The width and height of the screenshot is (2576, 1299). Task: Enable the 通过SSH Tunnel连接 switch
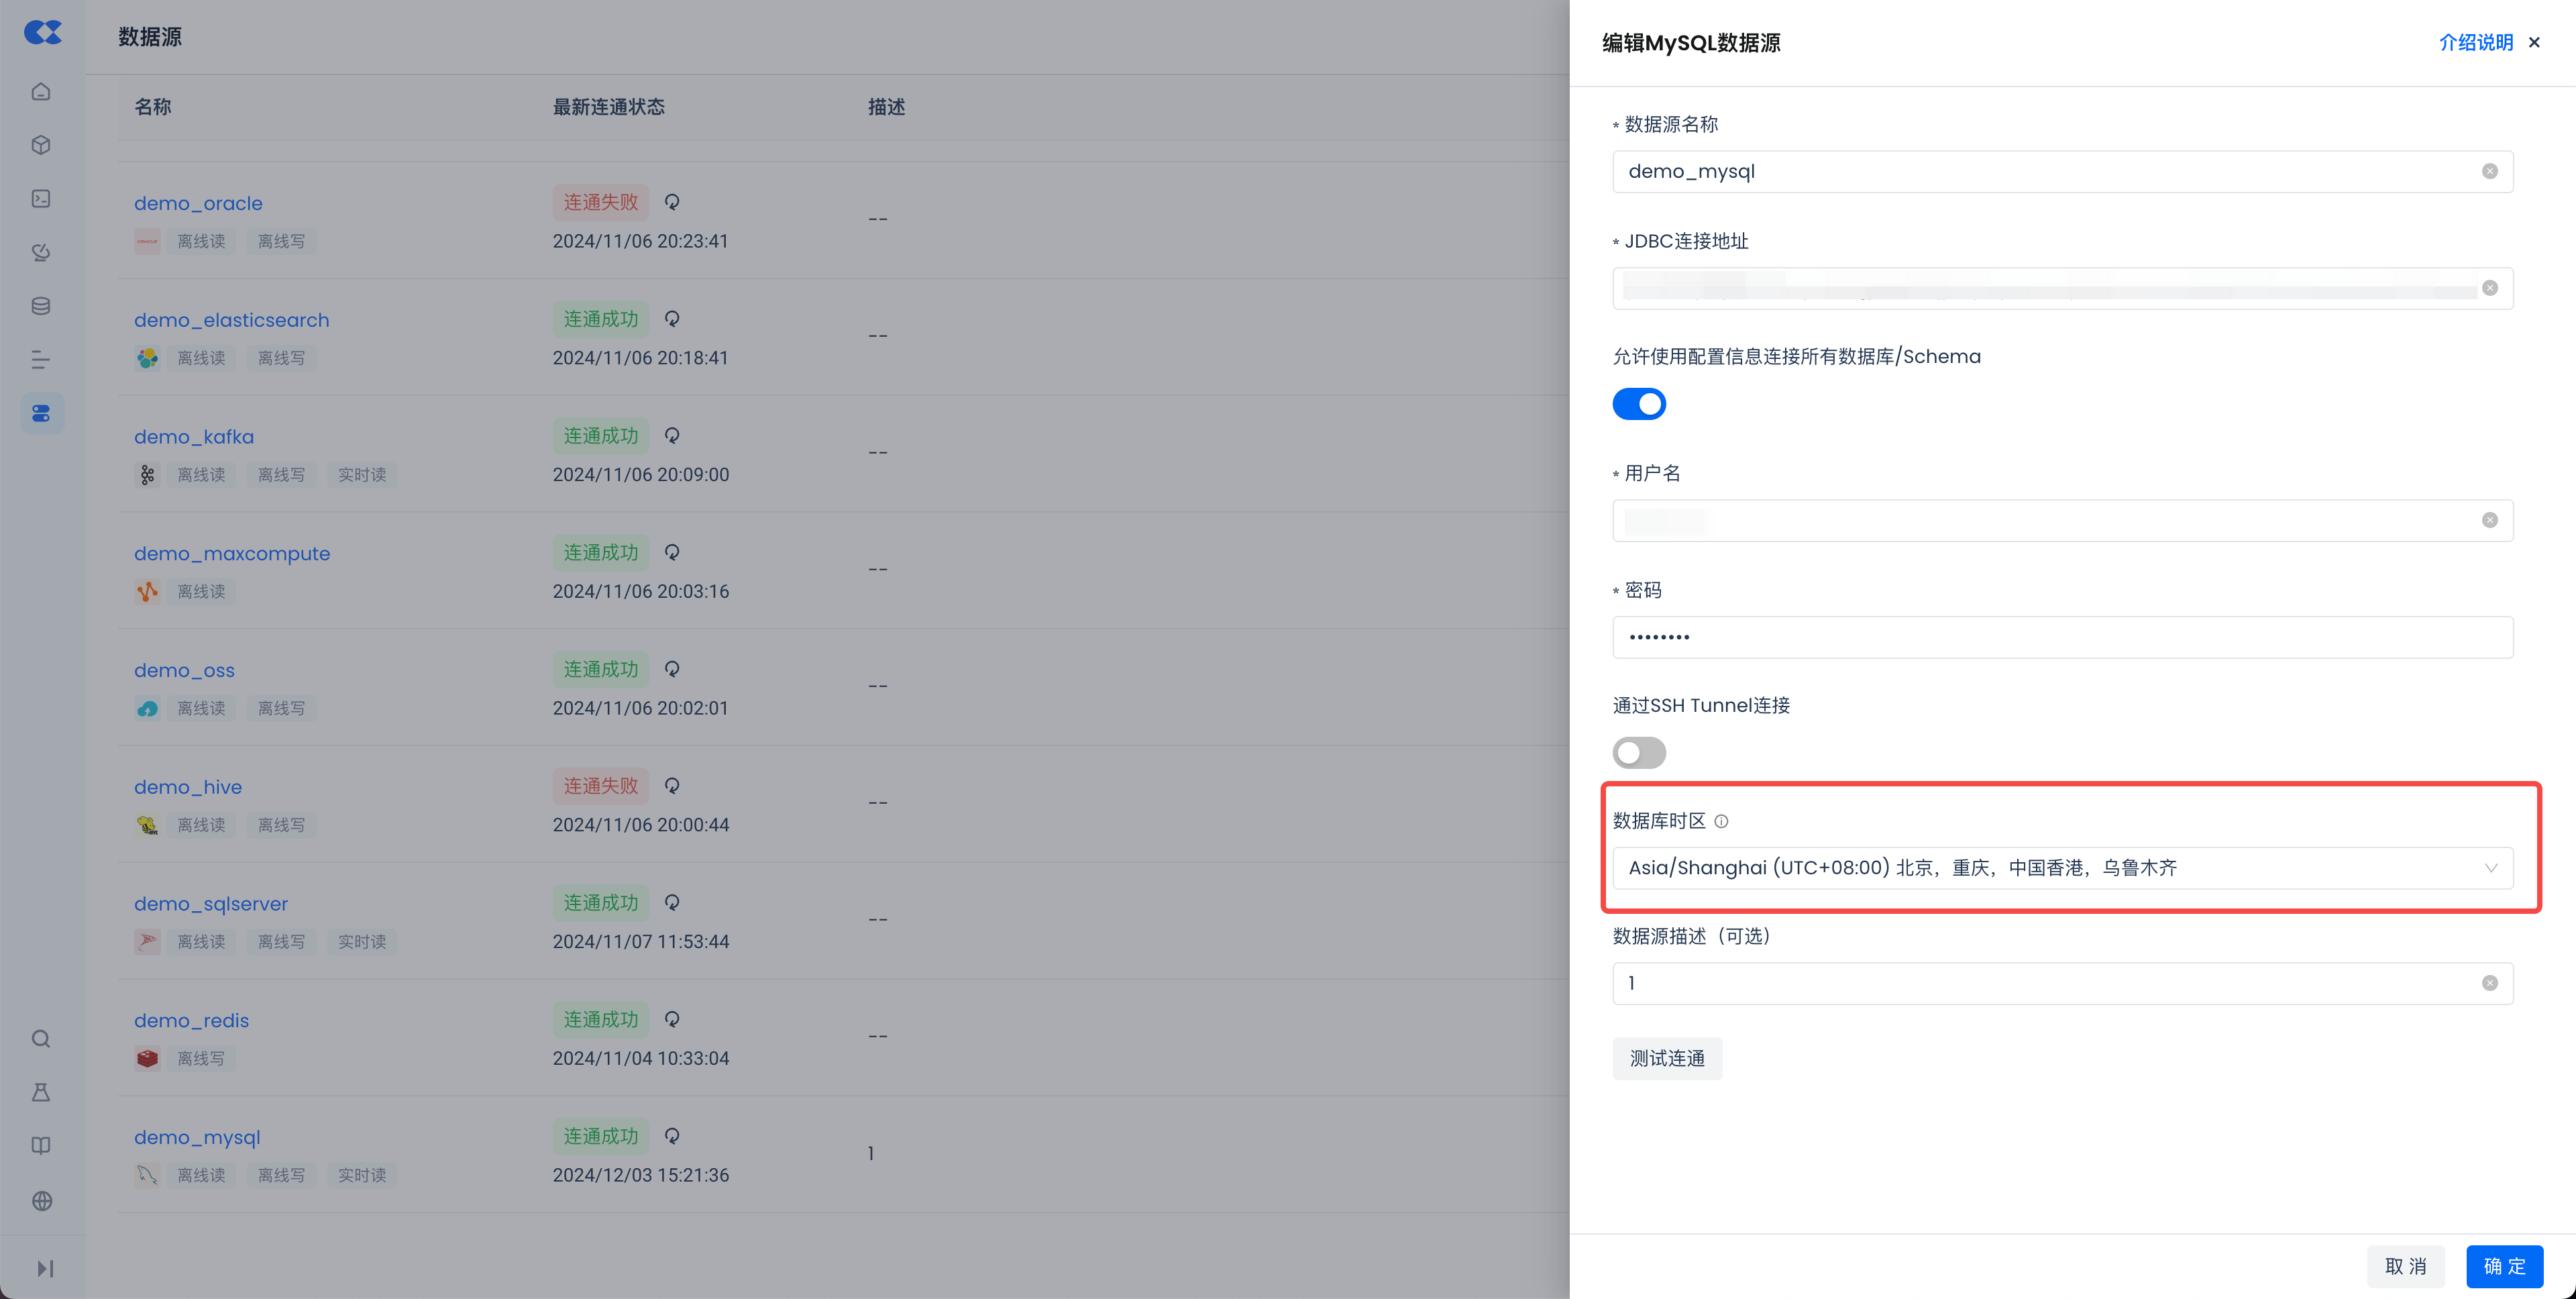[1639, 752]
